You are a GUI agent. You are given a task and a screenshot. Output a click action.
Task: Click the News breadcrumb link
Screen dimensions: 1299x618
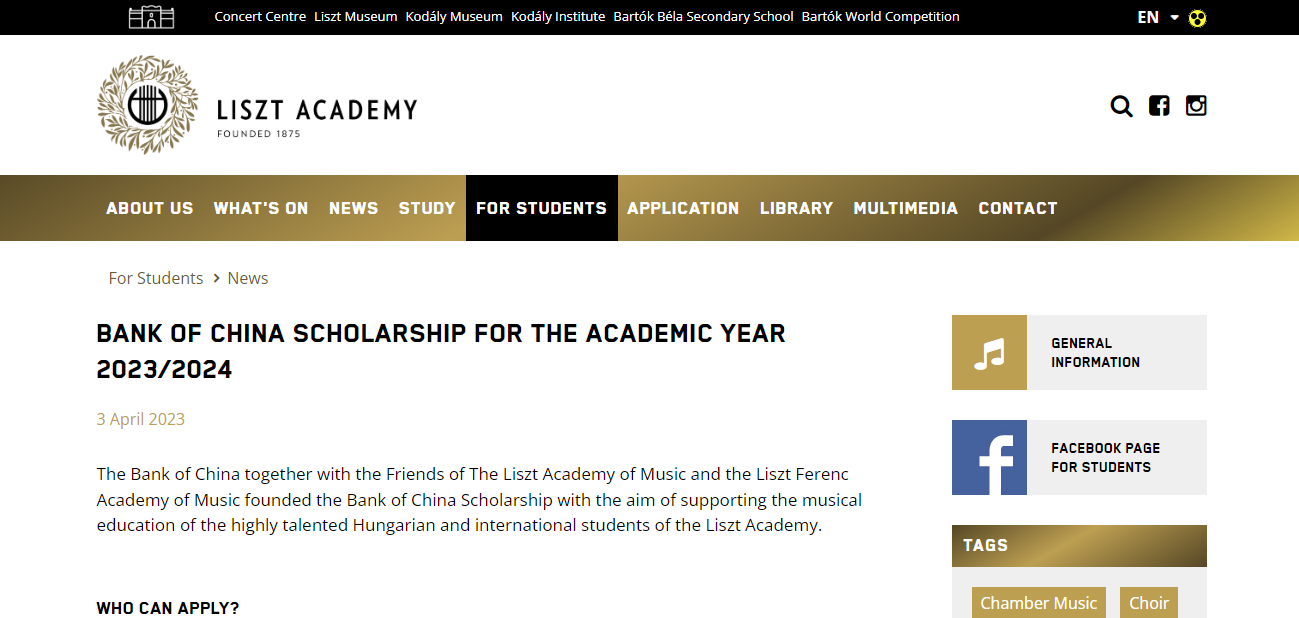coord(248,278)
